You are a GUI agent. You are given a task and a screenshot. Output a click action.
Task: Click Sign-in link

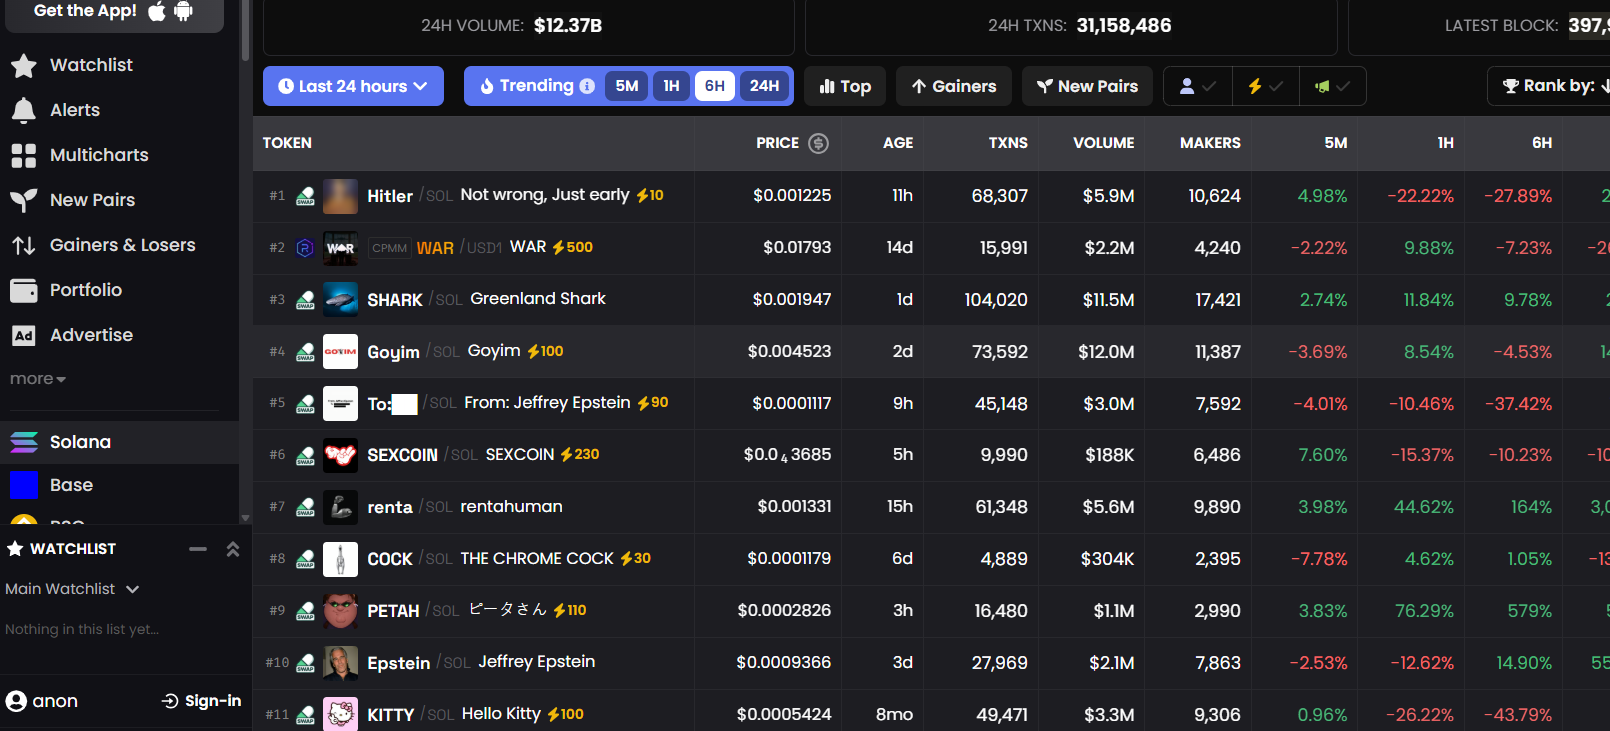tap(202, 701)
